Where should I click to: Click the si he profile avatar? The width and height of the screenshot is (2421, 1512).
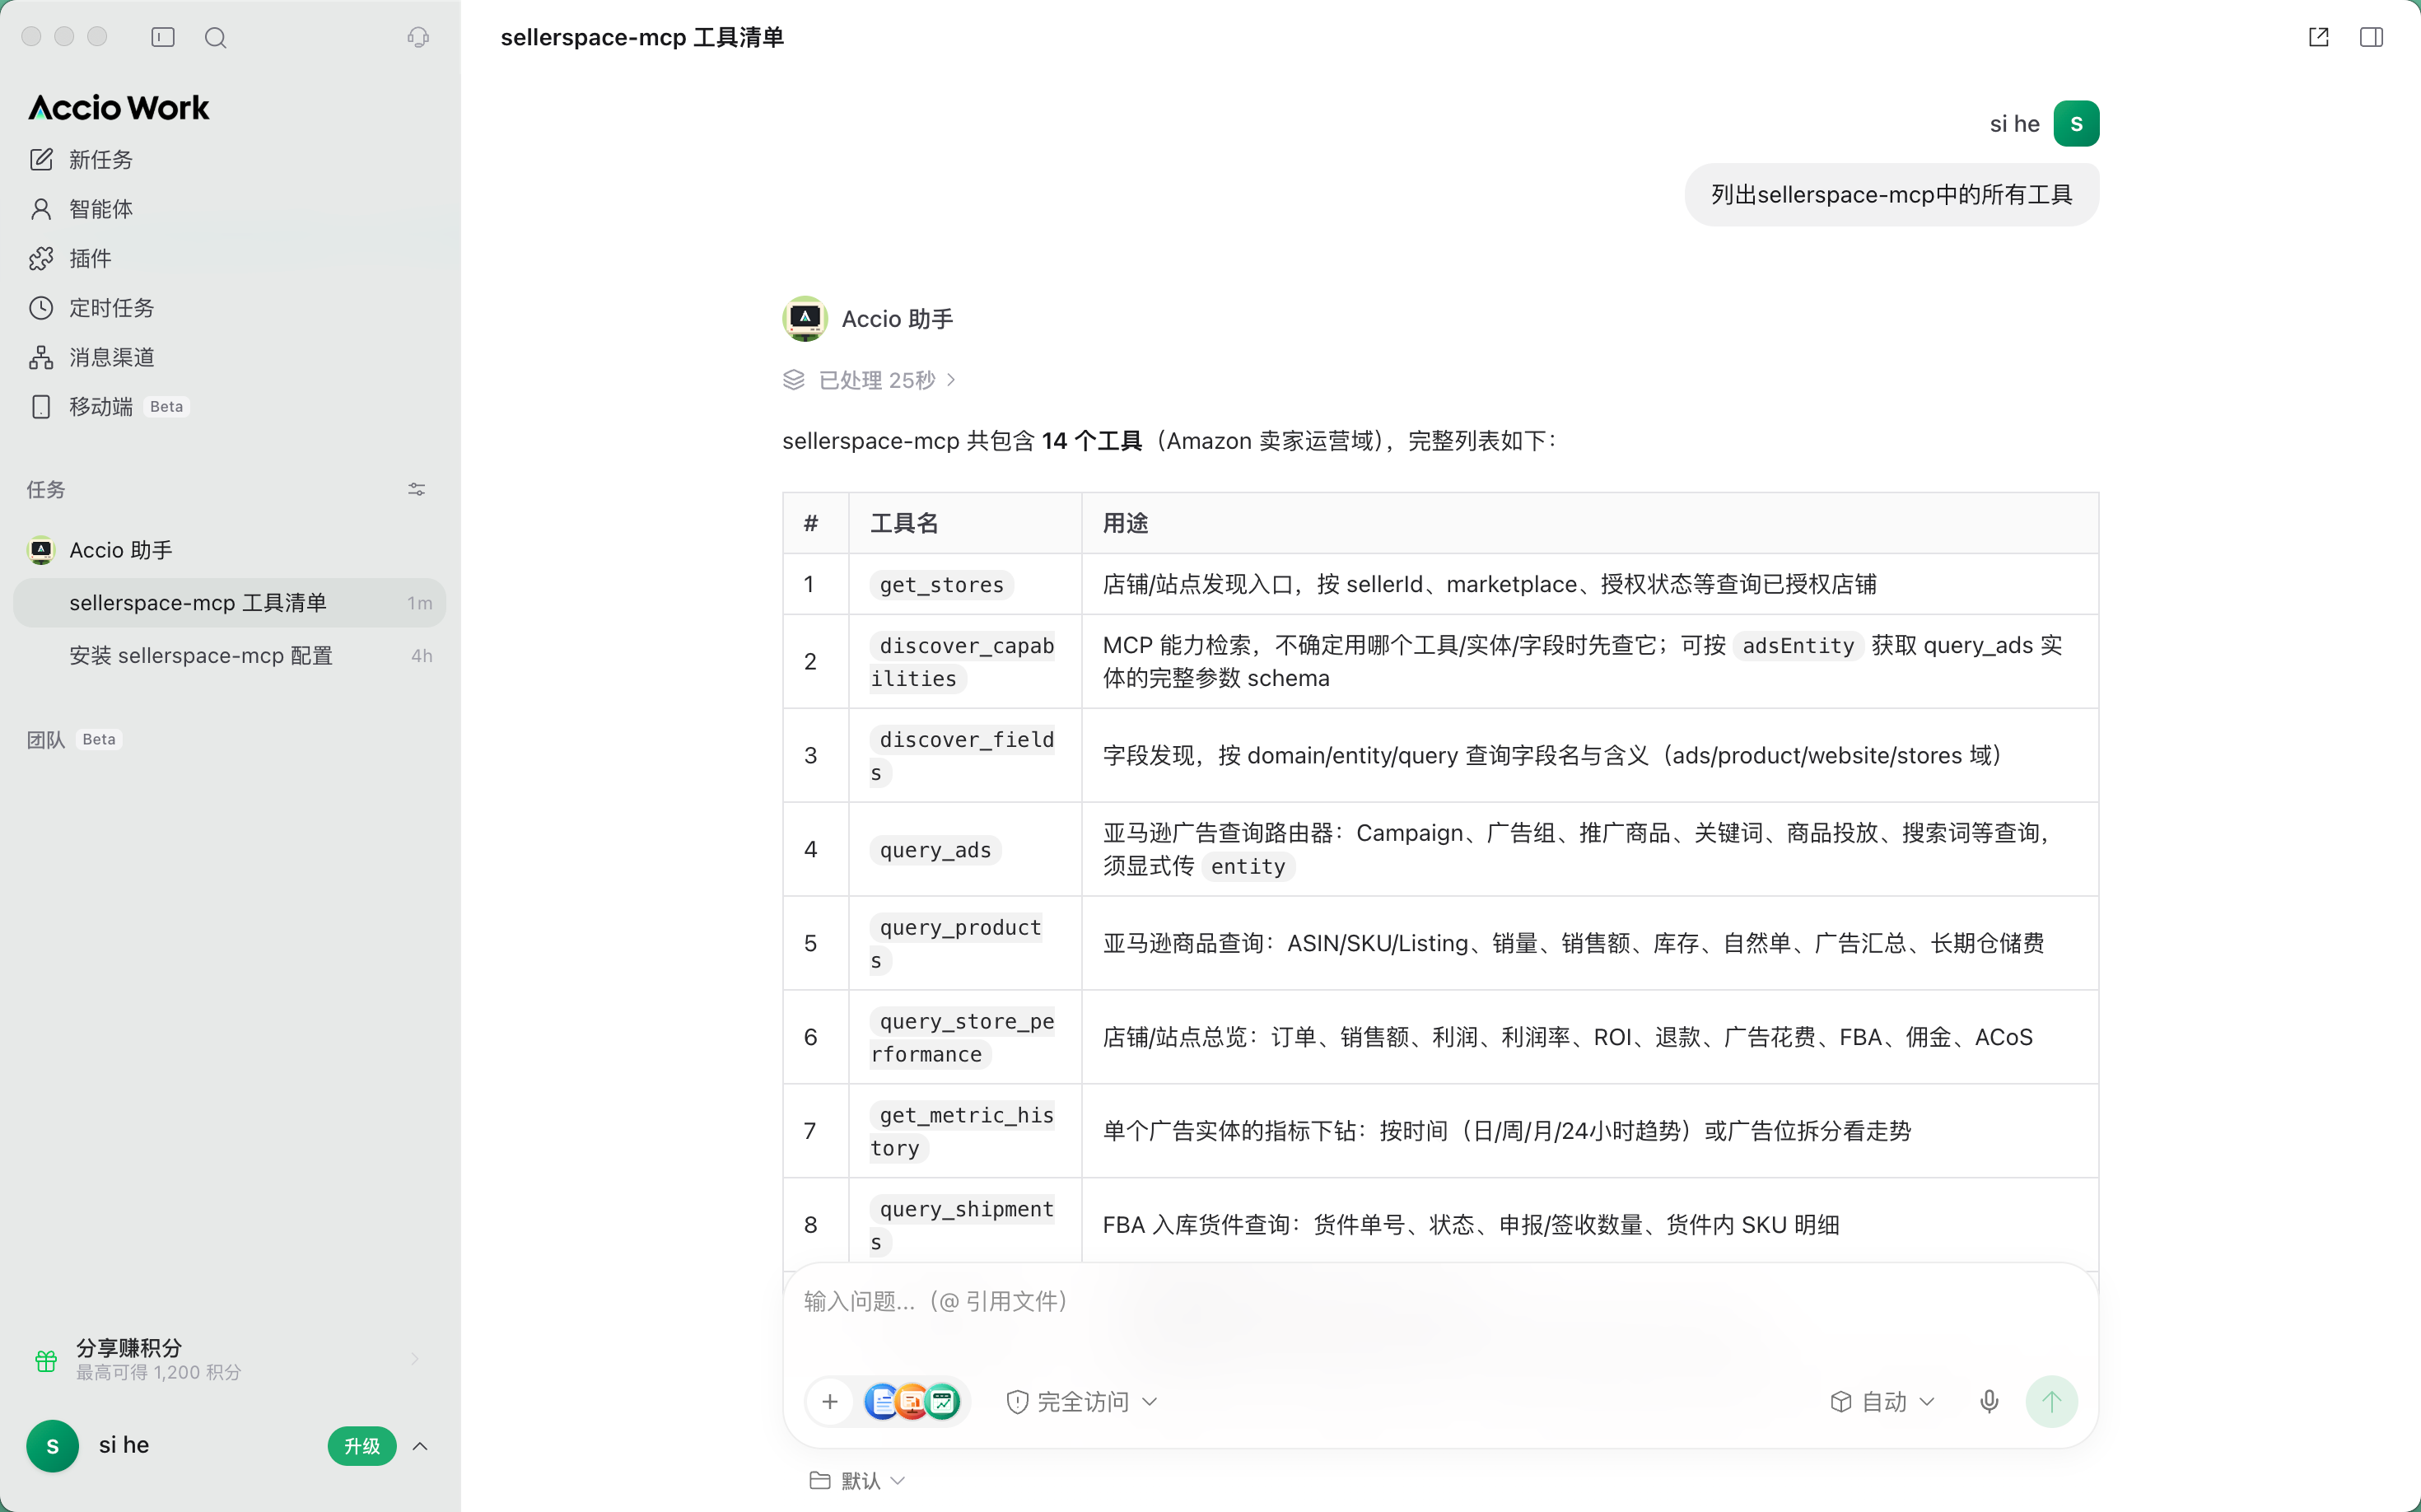(52, 1446)
